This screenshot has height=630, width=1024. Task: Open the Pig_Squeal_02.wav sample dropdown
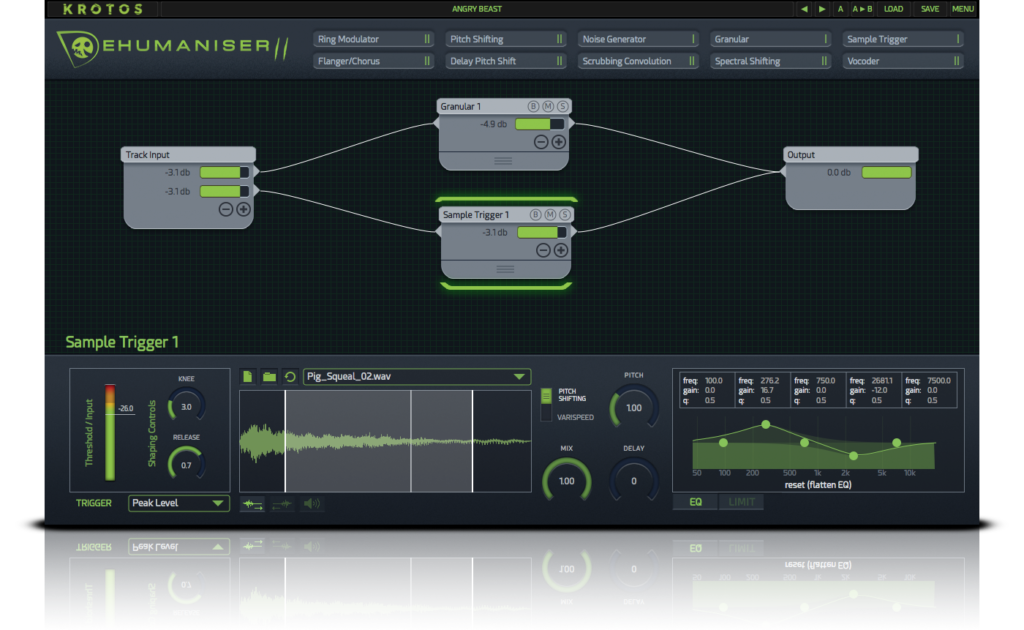click(518, 377)
